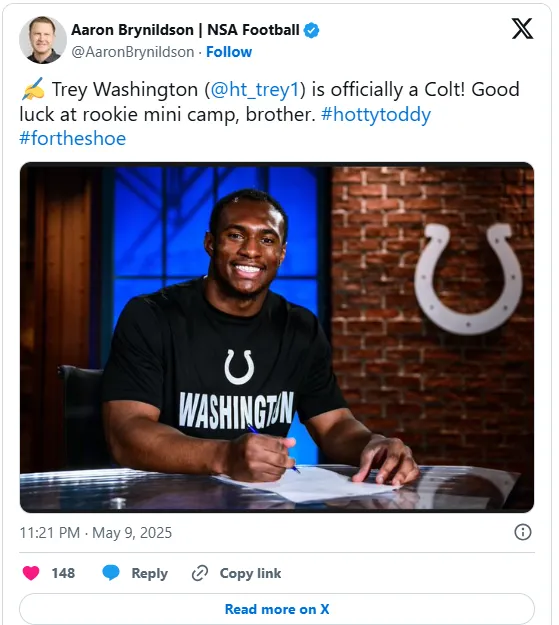Follow Aaron Brynildson

point(229,52)
